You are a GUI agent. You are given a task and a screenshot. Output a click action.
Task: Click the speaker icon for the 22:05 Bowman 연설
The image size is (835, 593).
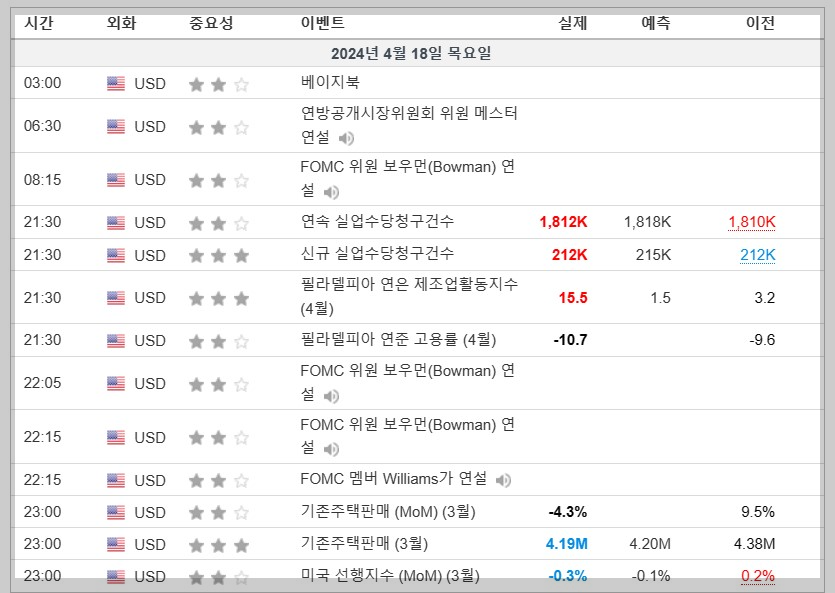(331, 396)
